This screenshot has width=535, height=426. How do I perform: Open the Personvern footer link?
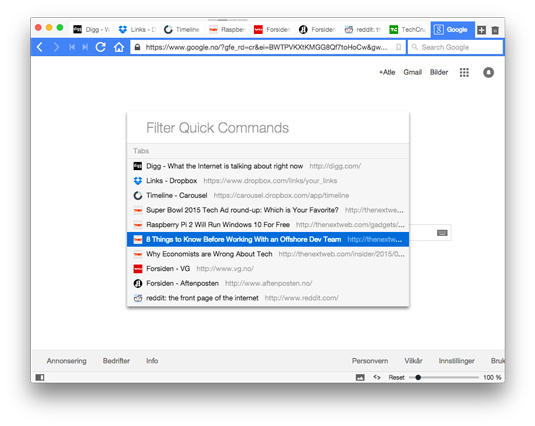pos(370,361)
